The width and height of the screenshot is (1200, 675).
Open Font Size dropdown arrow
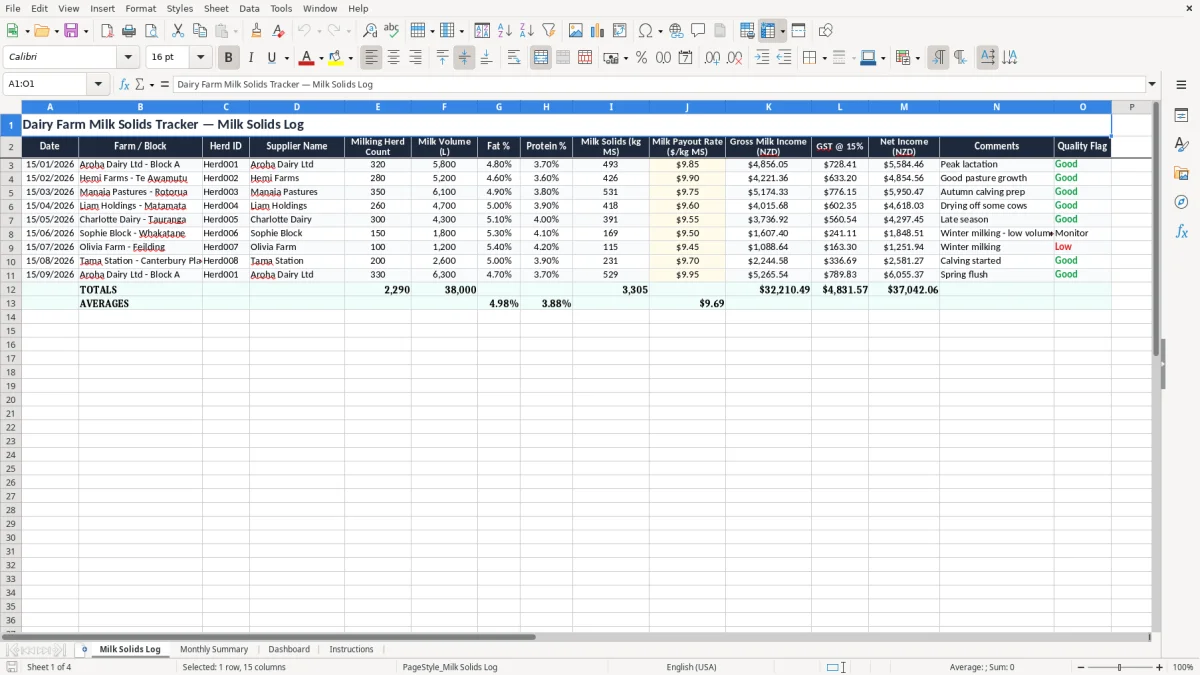pos(200,58)
